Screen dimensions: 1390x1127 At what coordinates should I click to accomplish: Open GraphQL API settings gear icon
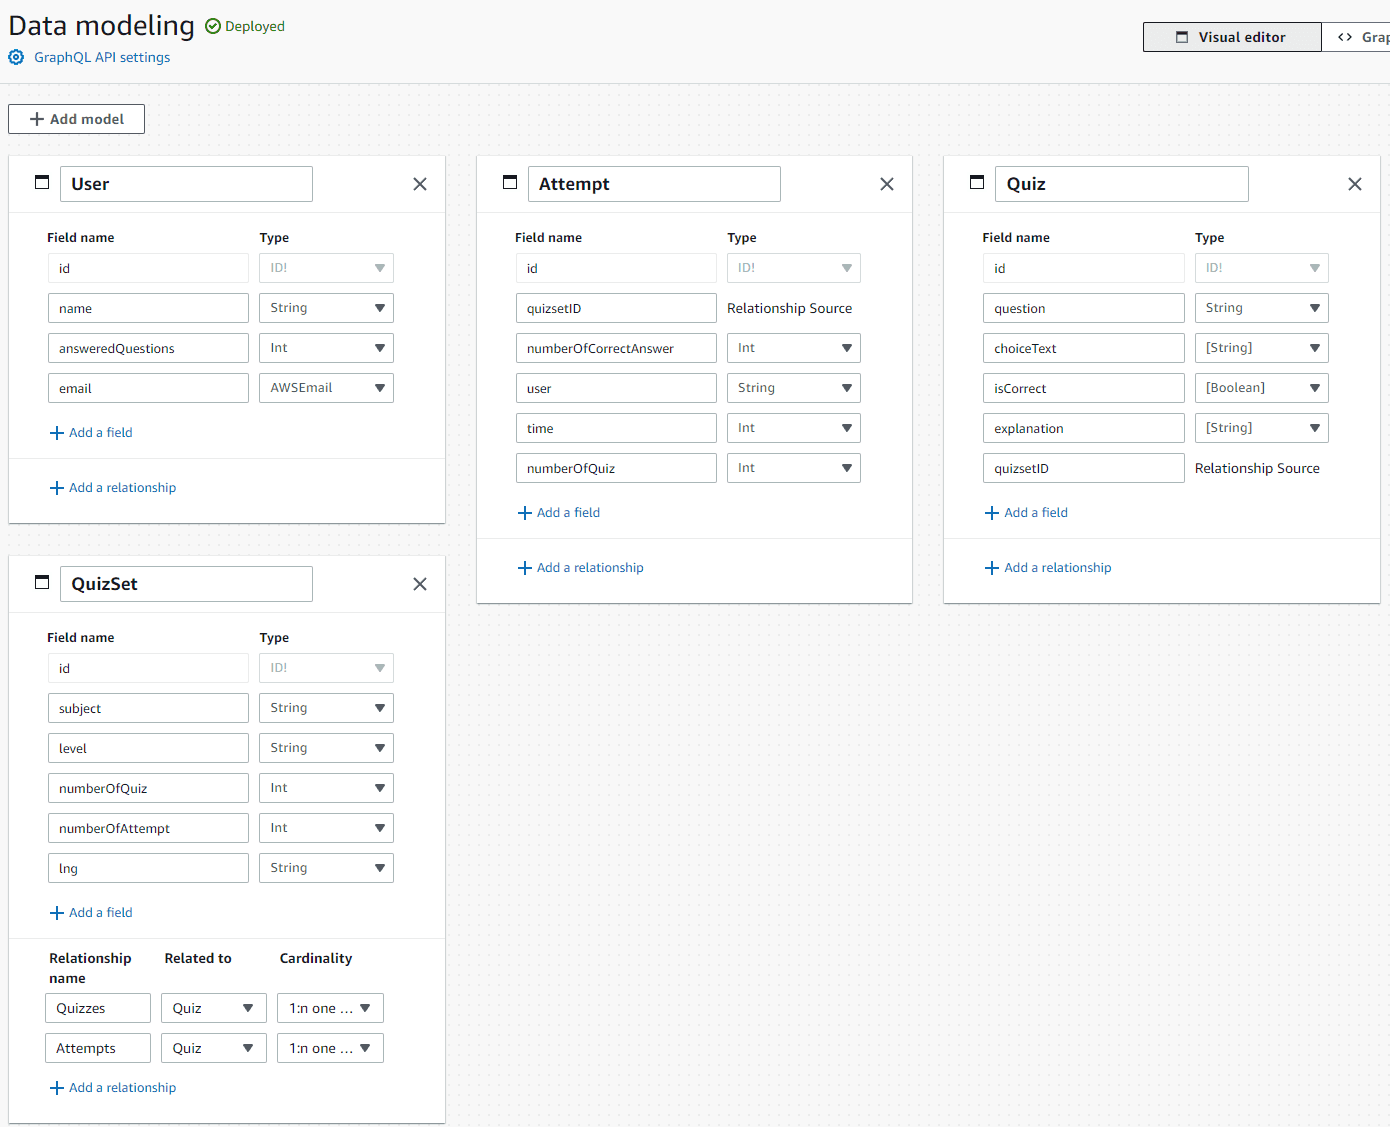pos(16,58)
